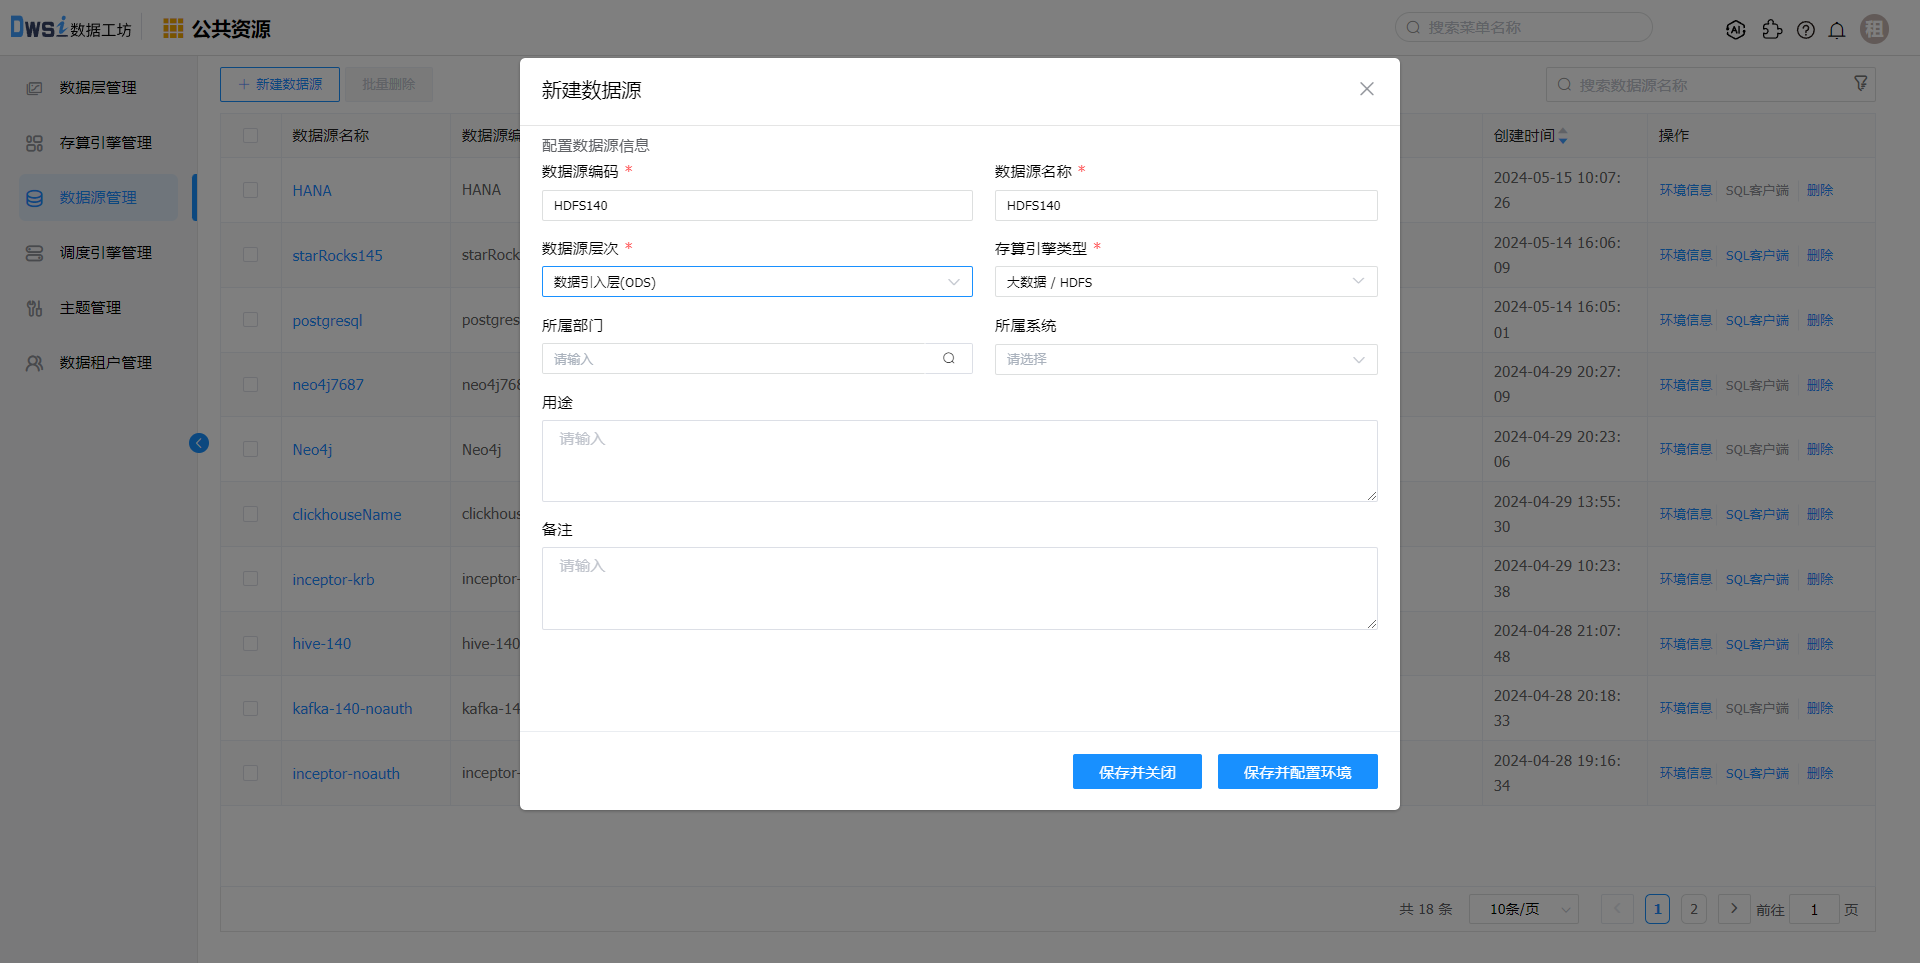Image resolution: width=1920 pixels, height=963 pixels.
Task: Open the 所属系统 select dropdown
Action: pyautogui.click(x=1185, y=359)
